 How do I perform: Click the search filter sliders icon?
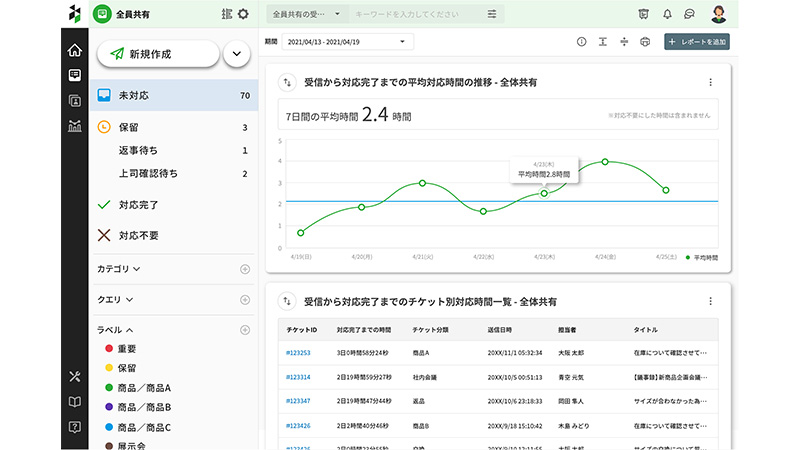492,14
